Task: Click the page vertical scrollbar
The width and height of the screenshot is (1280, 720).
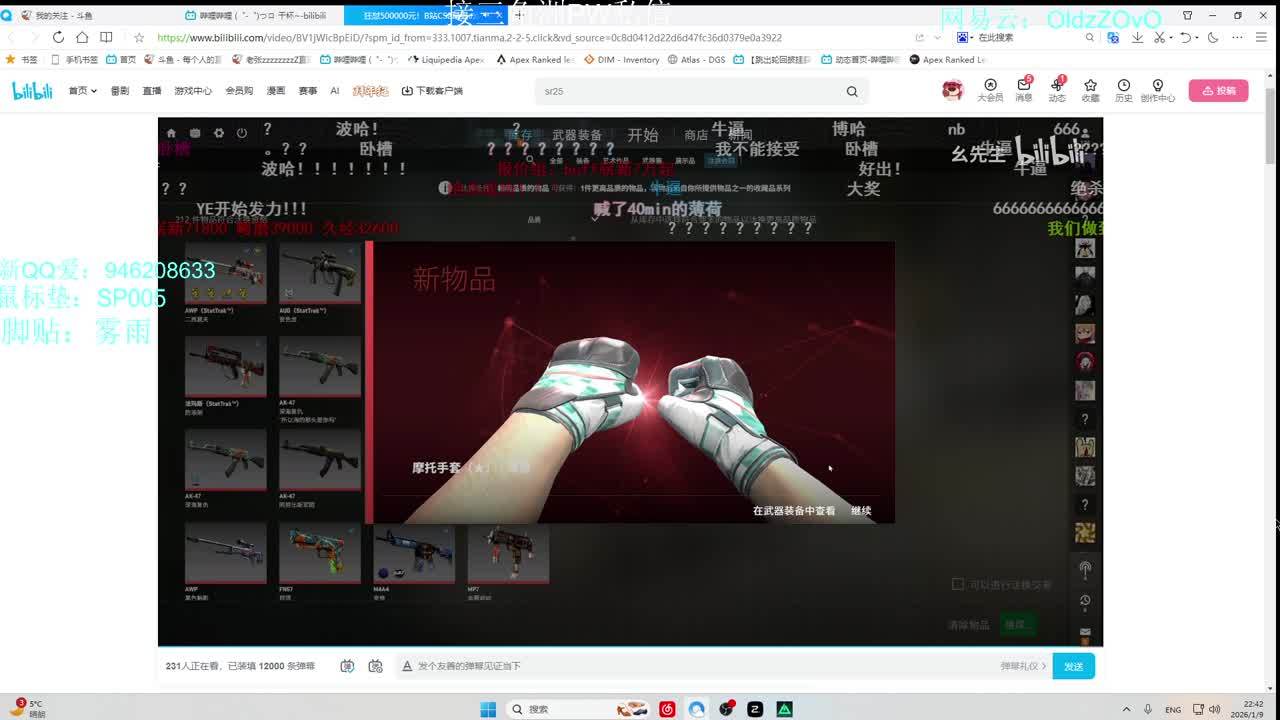Action: [1271, 140]
